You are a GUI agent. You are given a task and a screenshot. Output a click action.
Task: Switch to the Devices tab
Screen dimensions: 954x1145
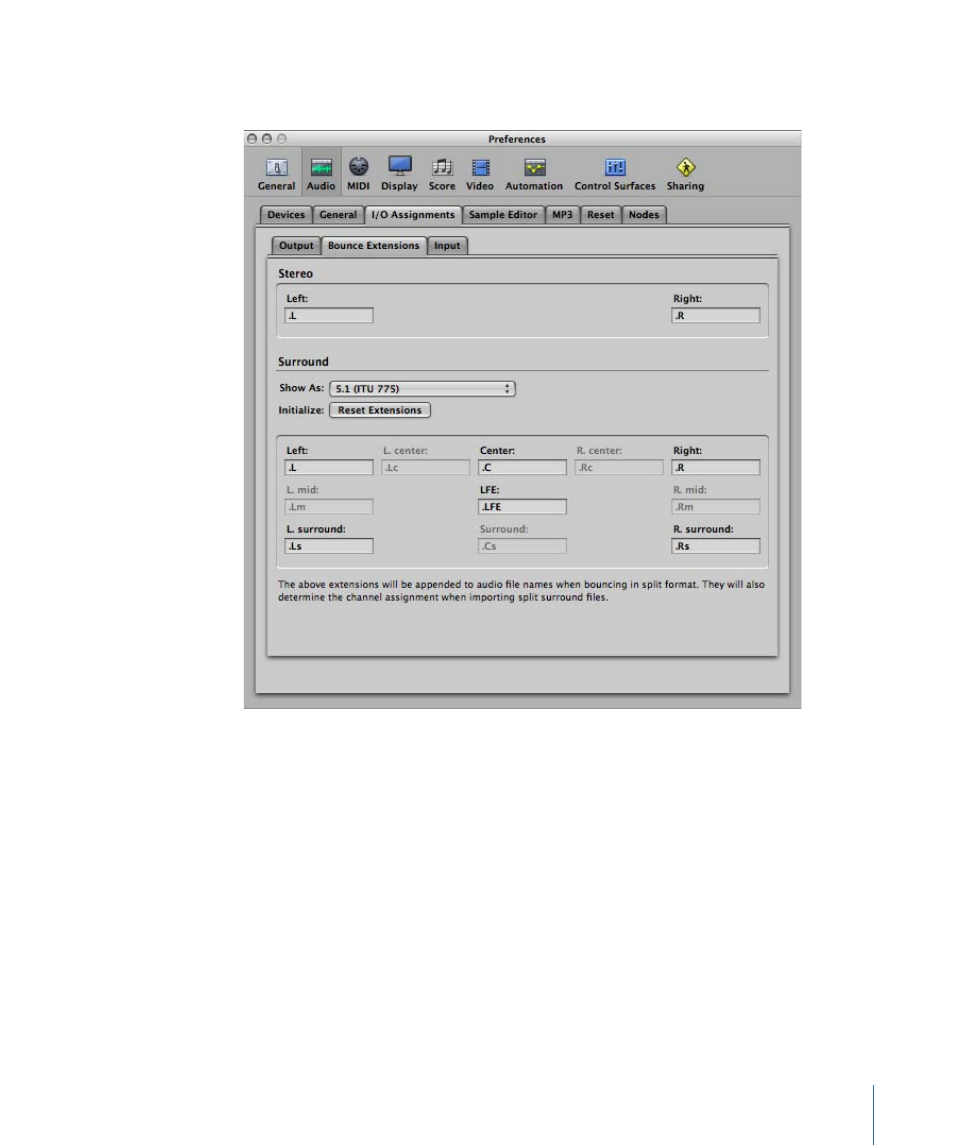[x=286, y=215]
